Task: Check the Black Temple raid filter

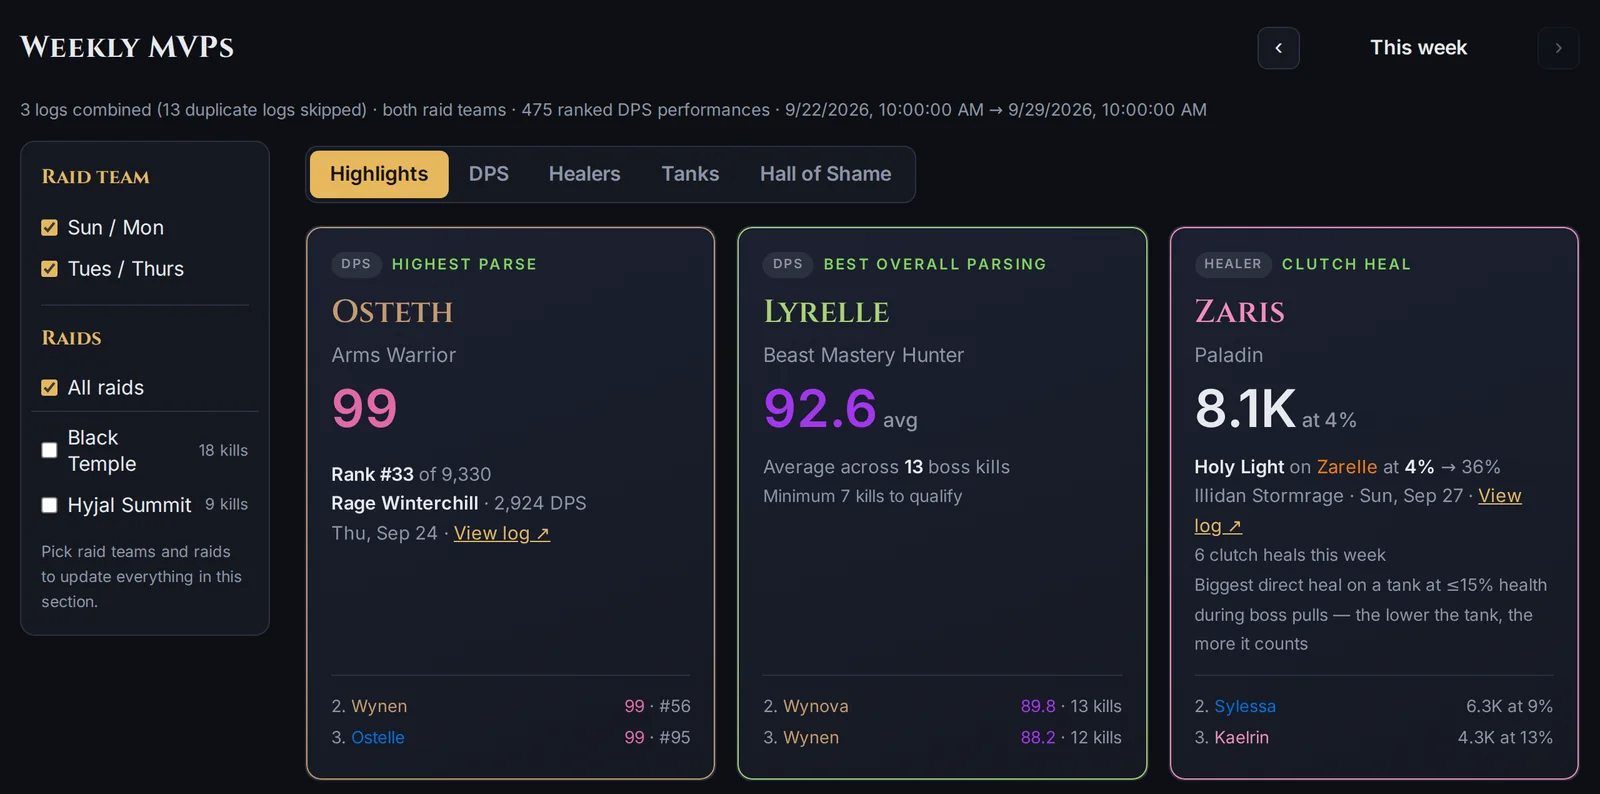Action: (x=49, y=450)
